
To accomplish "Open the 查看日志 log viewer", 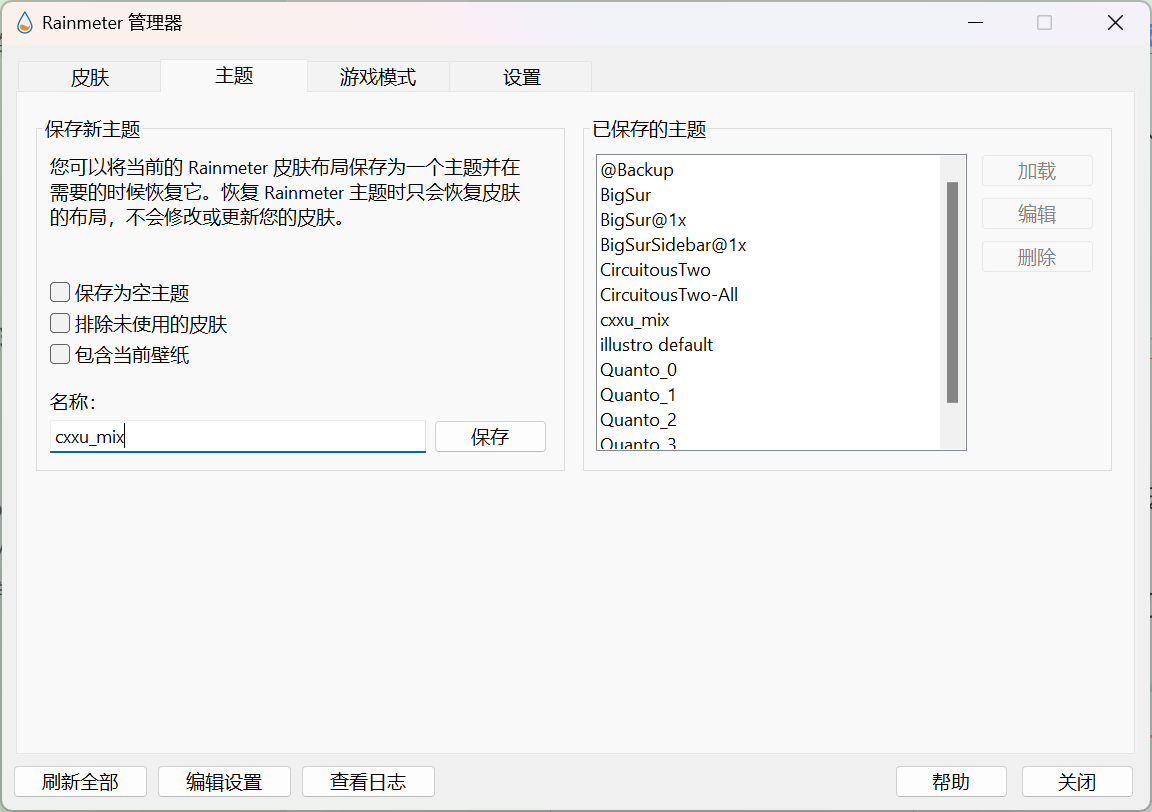I will 368,781.
